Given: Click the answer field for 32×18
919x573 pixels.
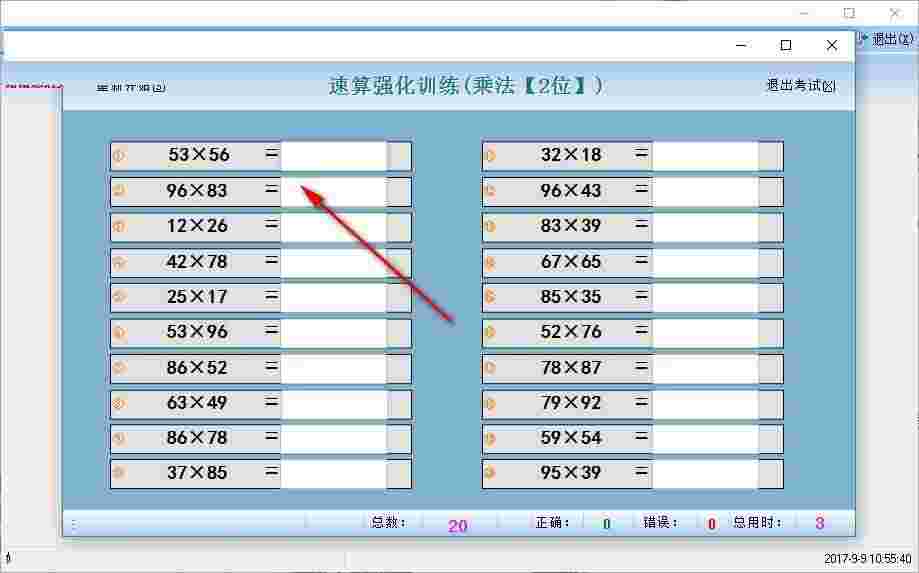Looking at the screenshot, I should [x=705, y=156].
